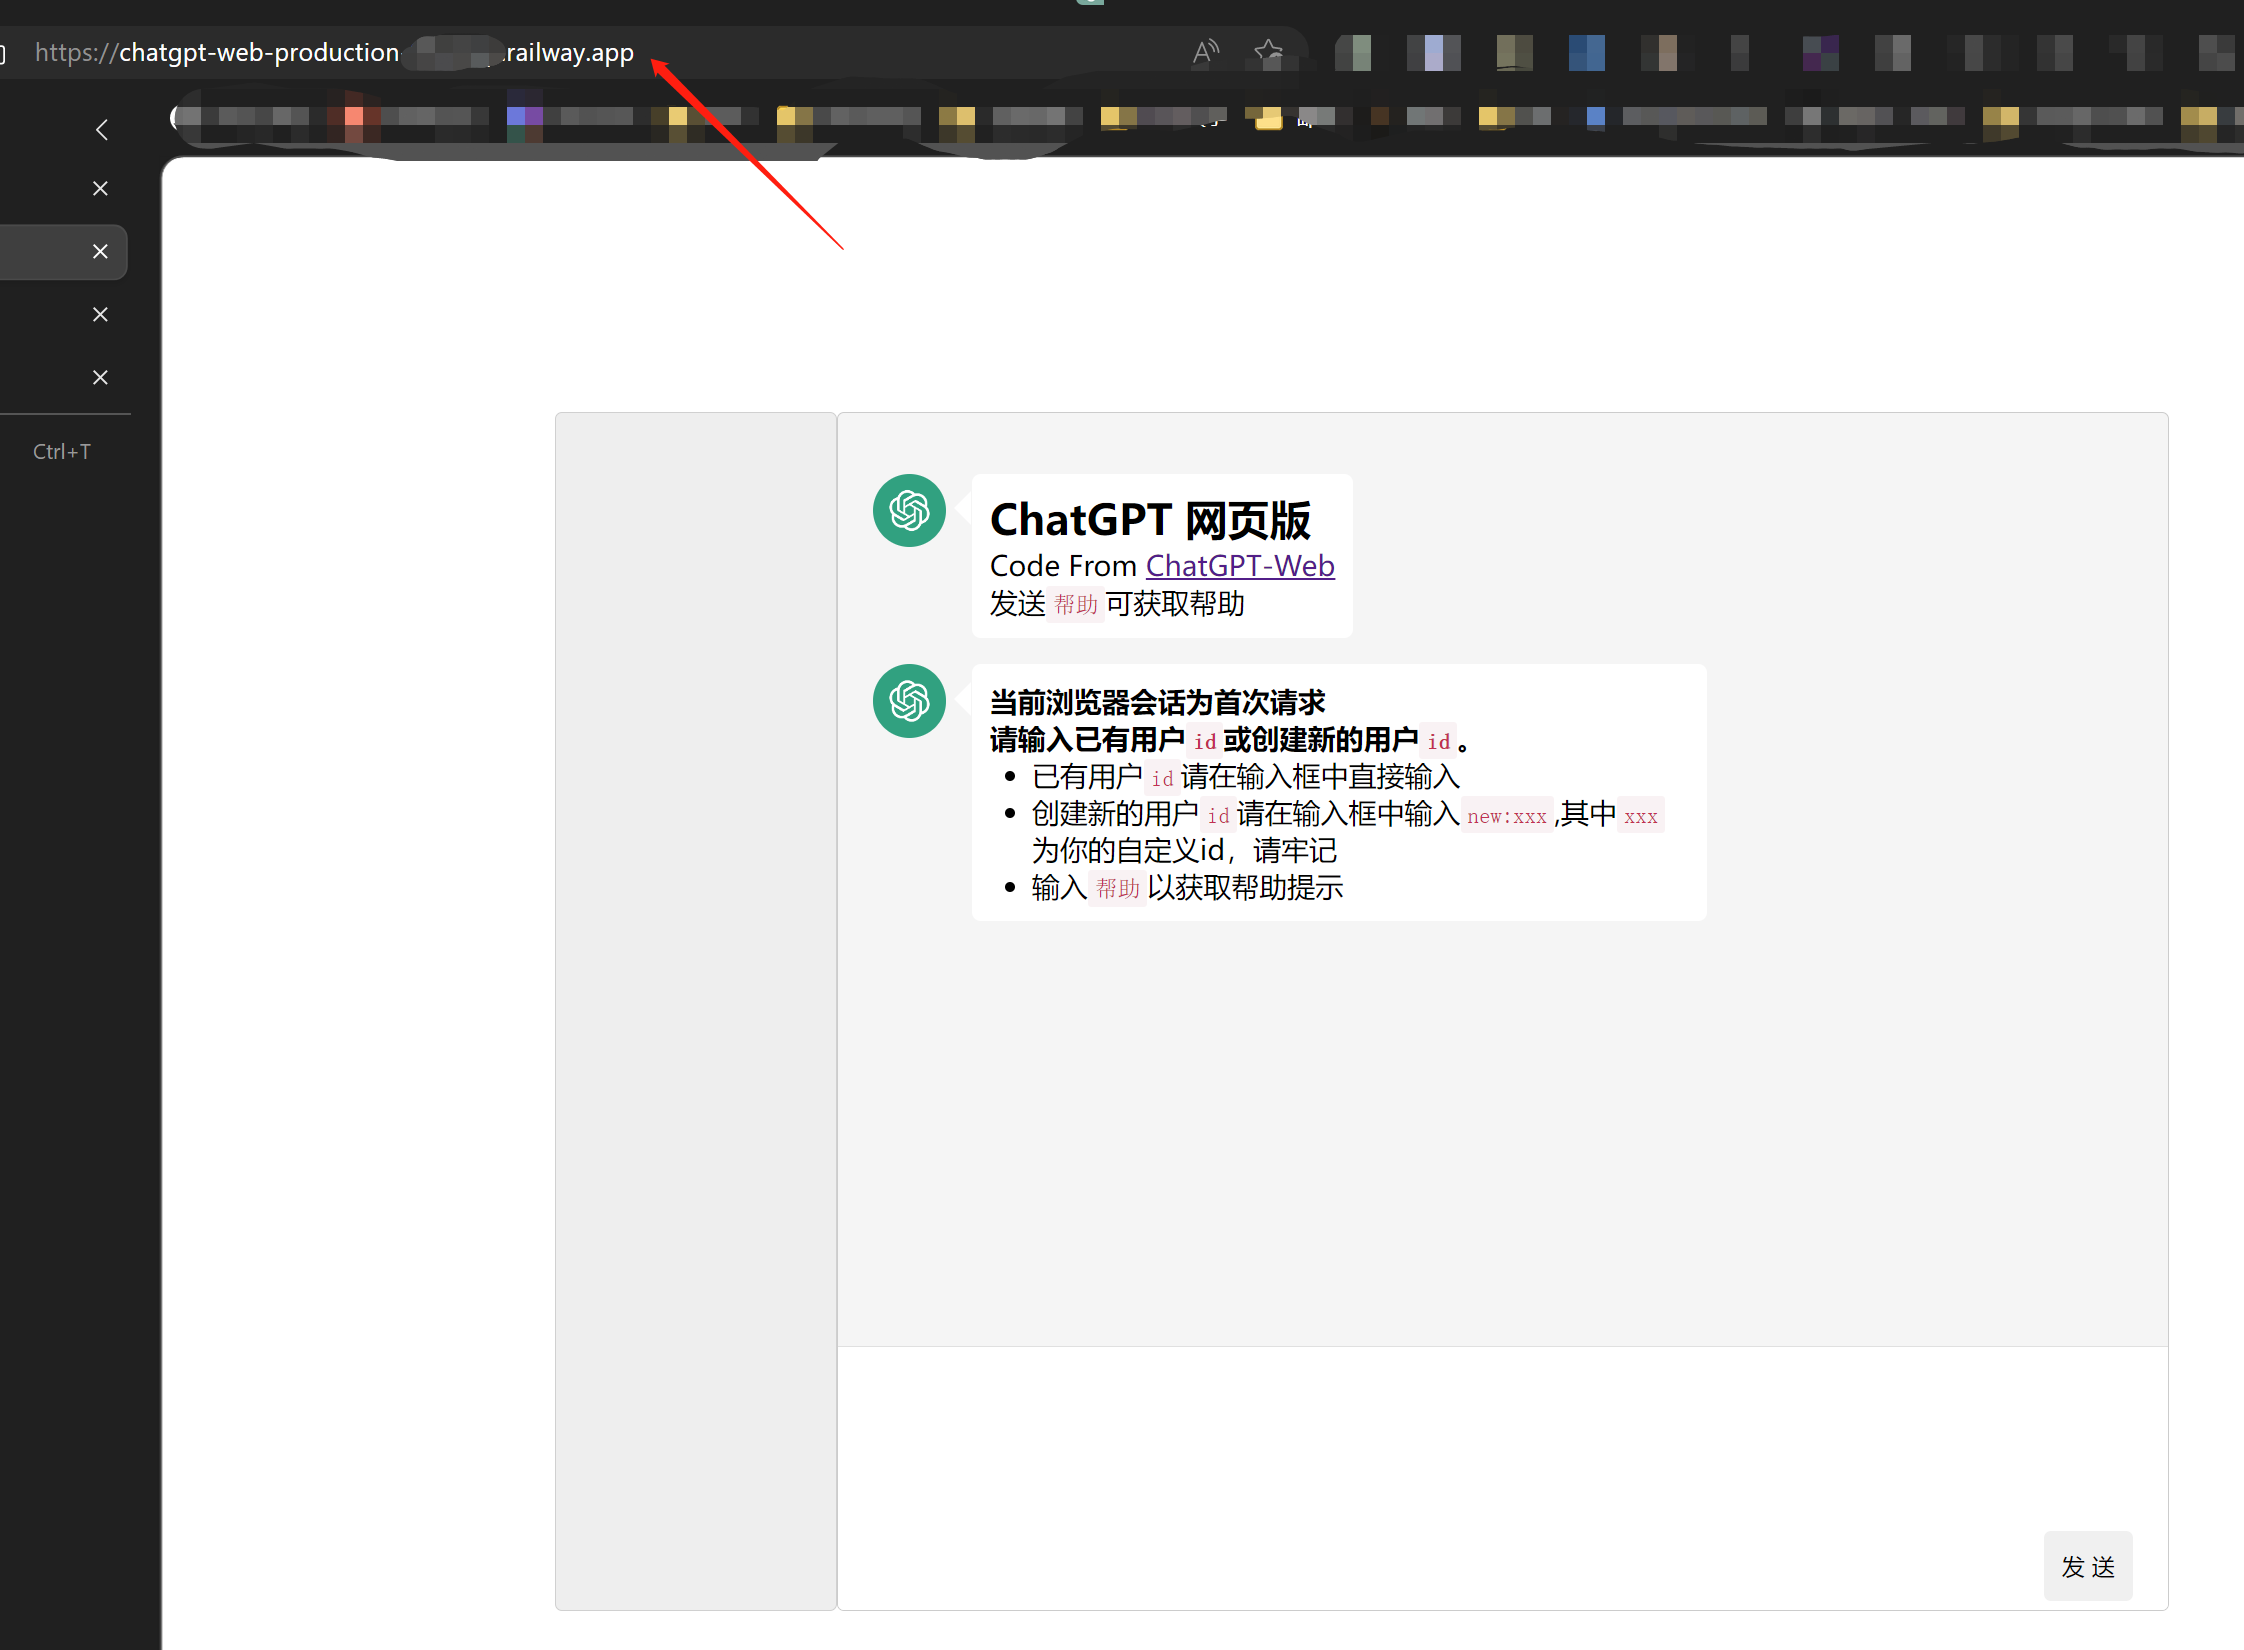Click the 当前浏览器会话为首次请求 heading
Screen dimensions: 2244x1650
1157,702
